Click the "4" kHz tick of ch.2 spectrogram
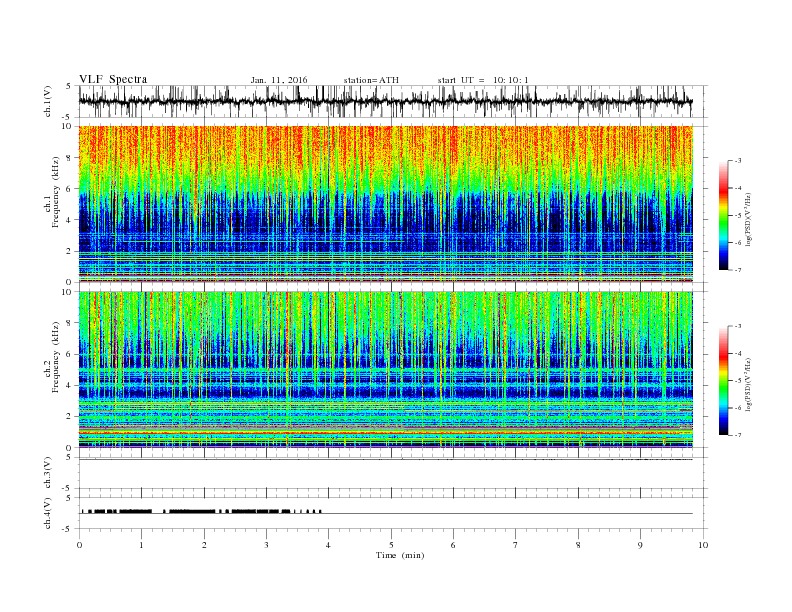792x612 pixels. coord(69,386)
